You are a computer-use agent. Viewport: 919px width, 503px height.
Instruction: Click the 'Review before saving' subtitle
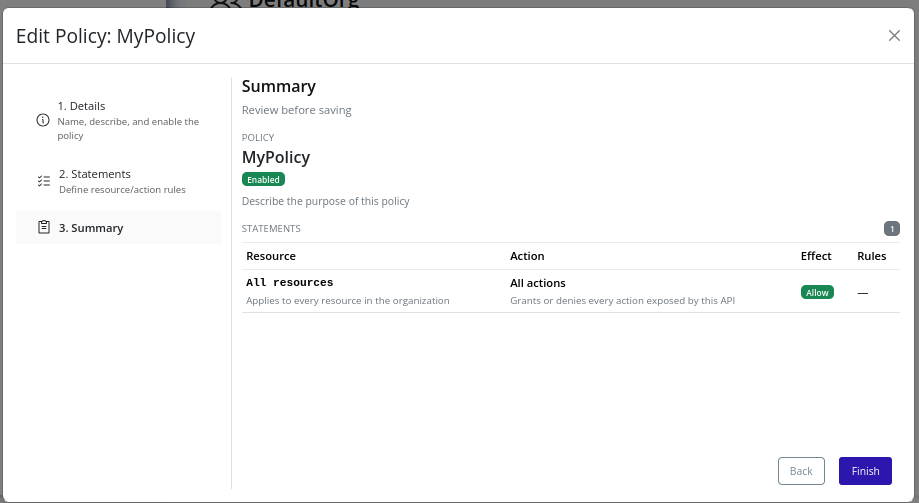point(297,110)
